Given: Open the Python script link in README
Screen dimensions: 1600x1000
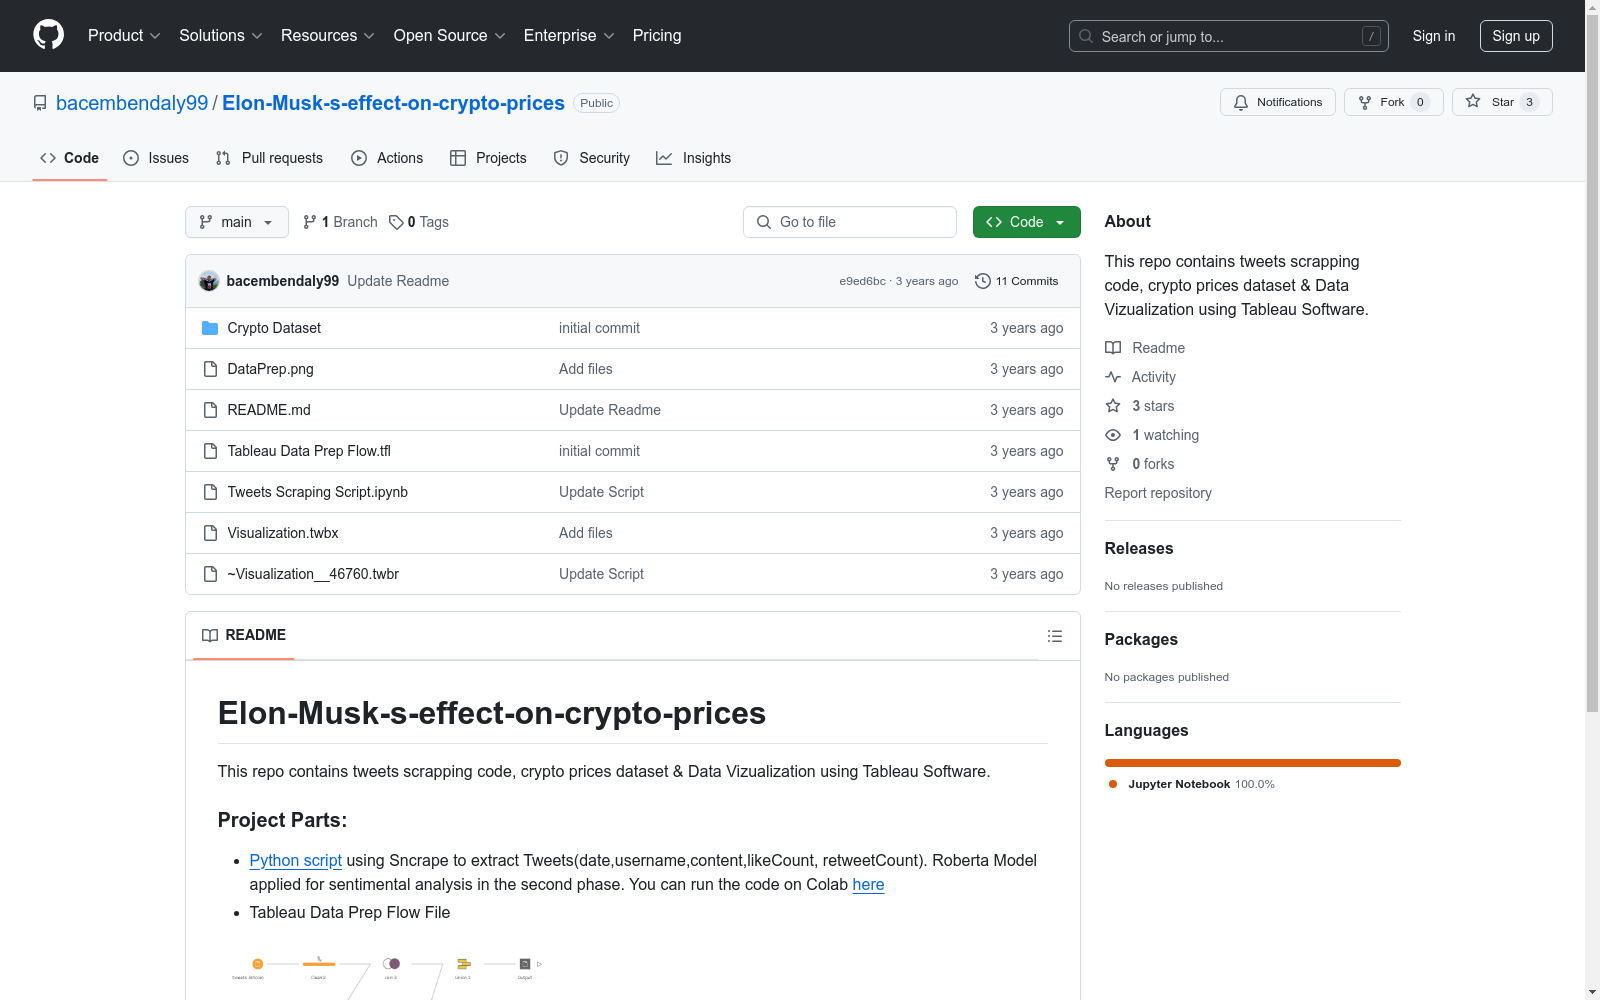Looking at the screenshot, I should [296, 860].
